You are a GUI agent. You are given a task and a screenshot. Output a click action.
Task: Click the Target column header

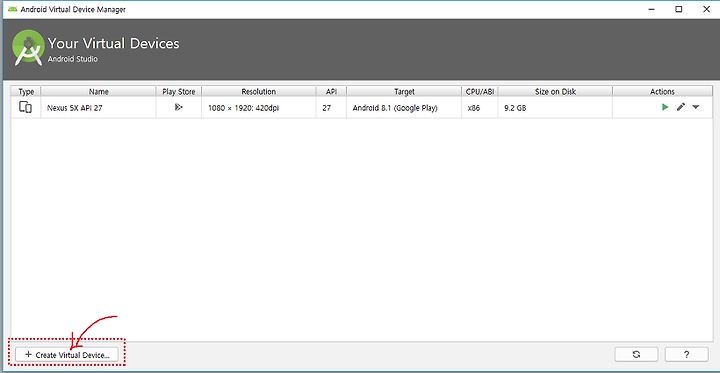404,91
